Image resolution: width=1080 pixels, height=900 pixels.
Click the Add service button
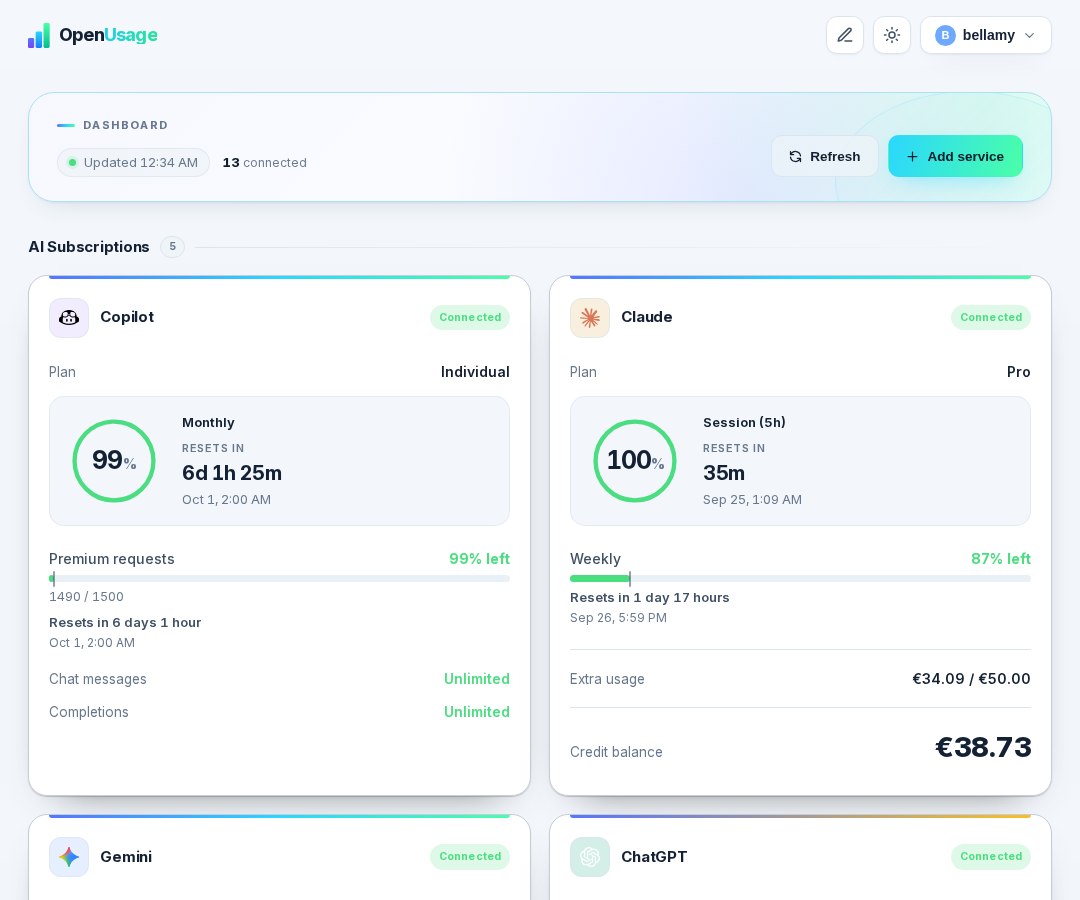955,156
